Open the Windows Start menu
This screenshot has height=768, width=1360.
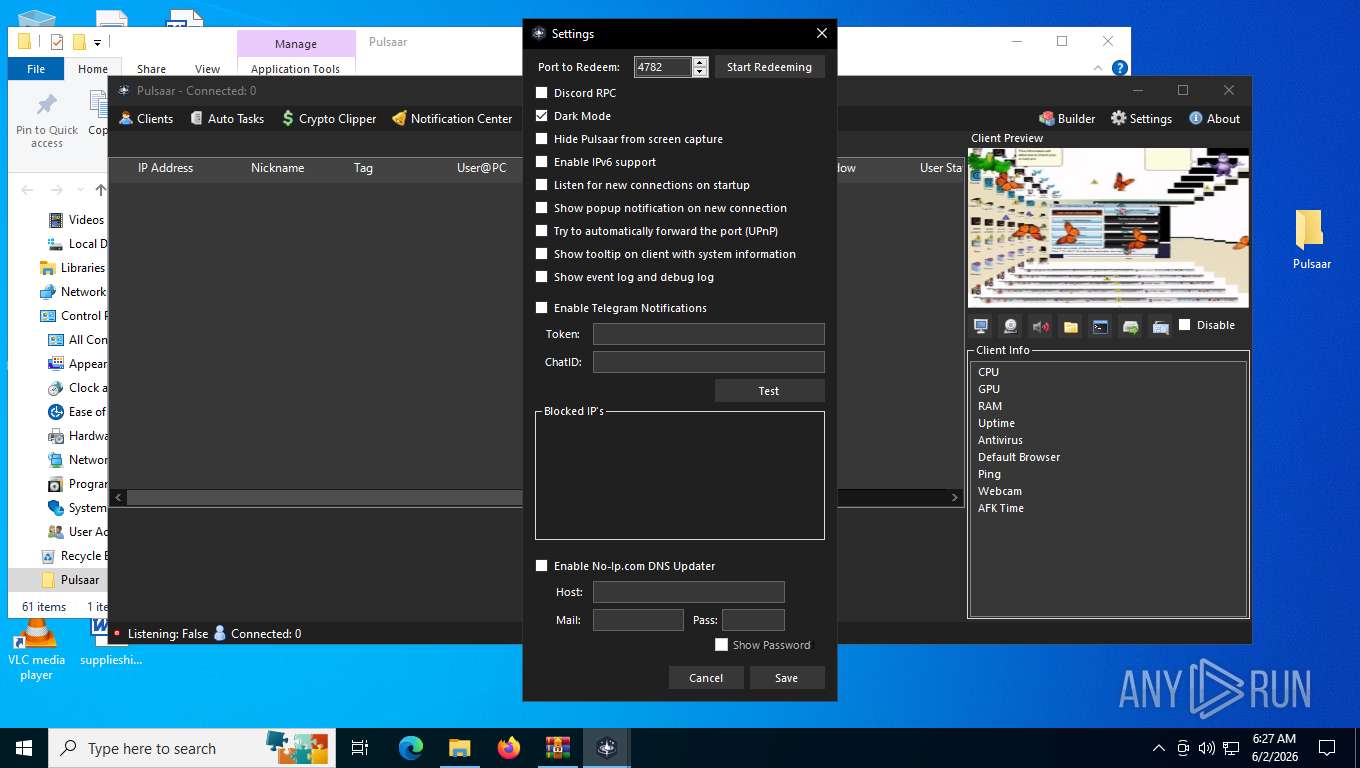[x=24, y=748]
